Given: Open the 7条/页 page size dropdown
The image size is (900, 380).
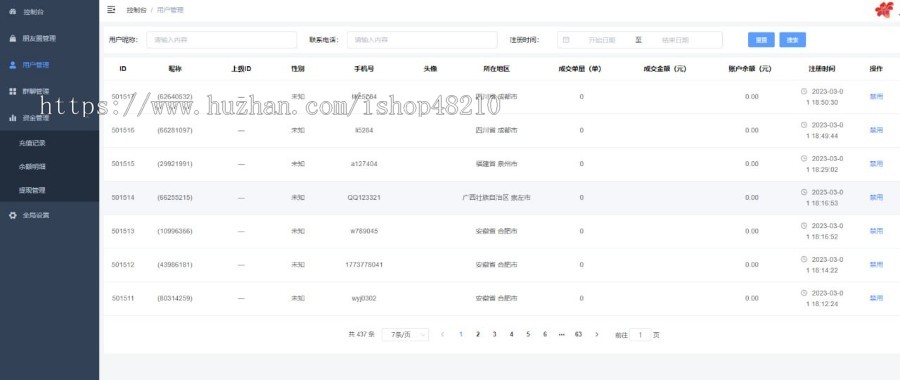Looking at the screenshot, I should 405,334.
